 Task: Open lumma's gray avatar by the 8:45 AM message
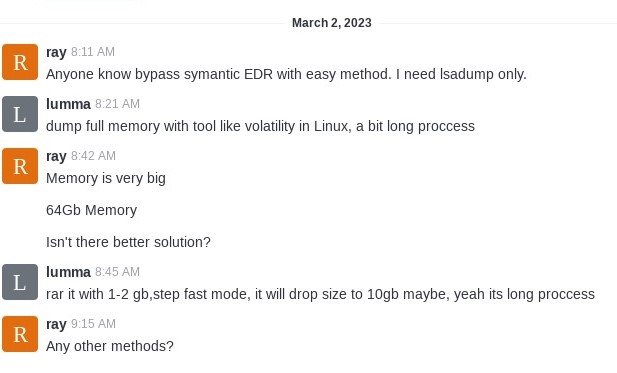coord(20,282)
